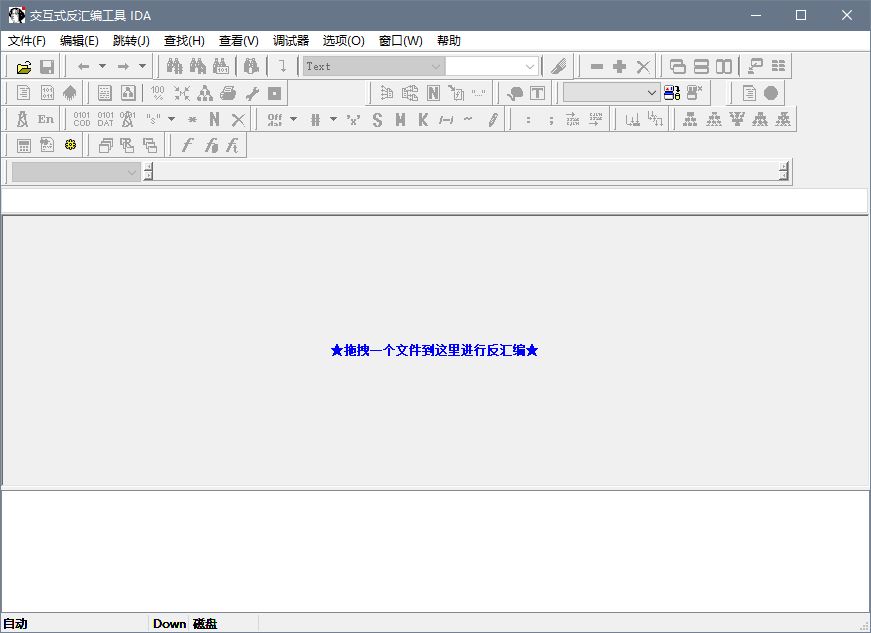Save the database with the disk icon

[47, 66]
